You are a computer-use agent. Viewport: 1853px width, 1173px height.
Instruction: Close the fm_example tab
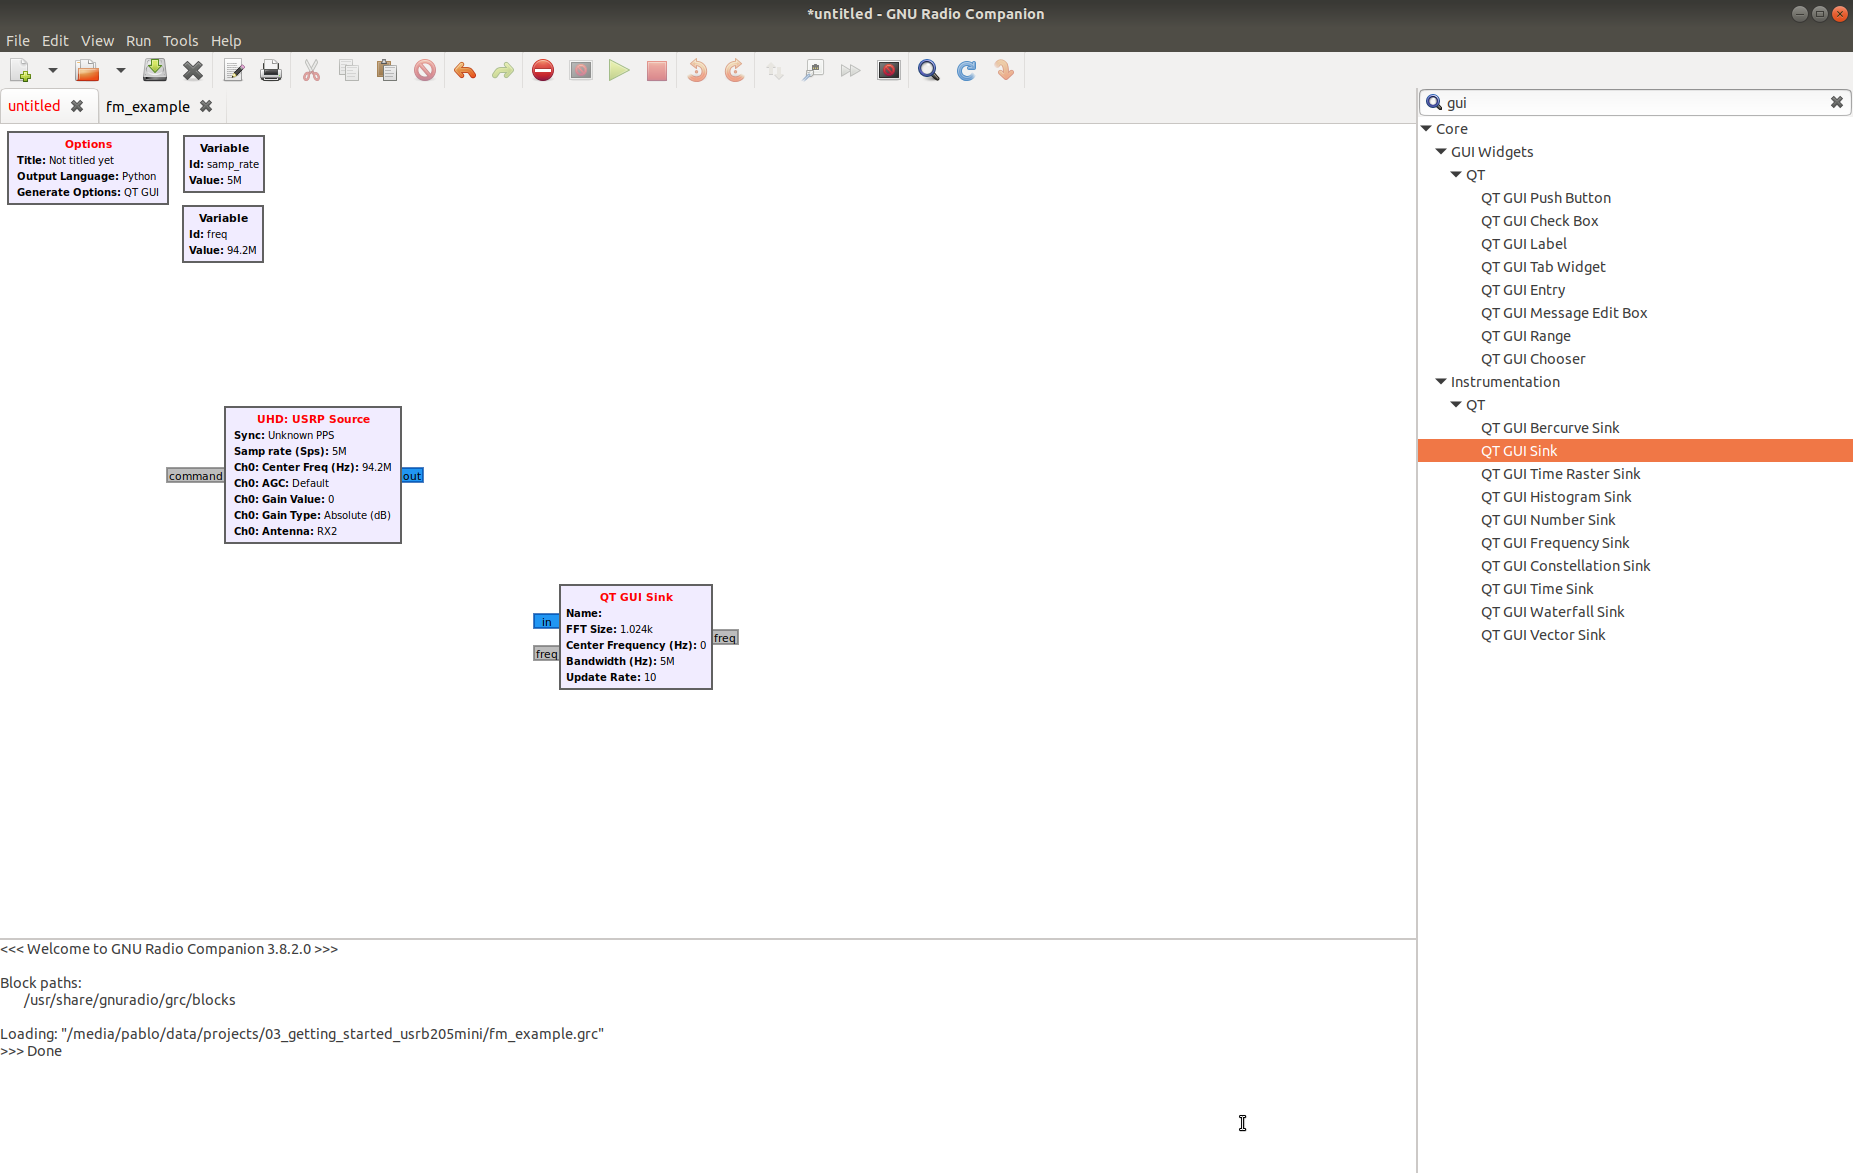206,106
